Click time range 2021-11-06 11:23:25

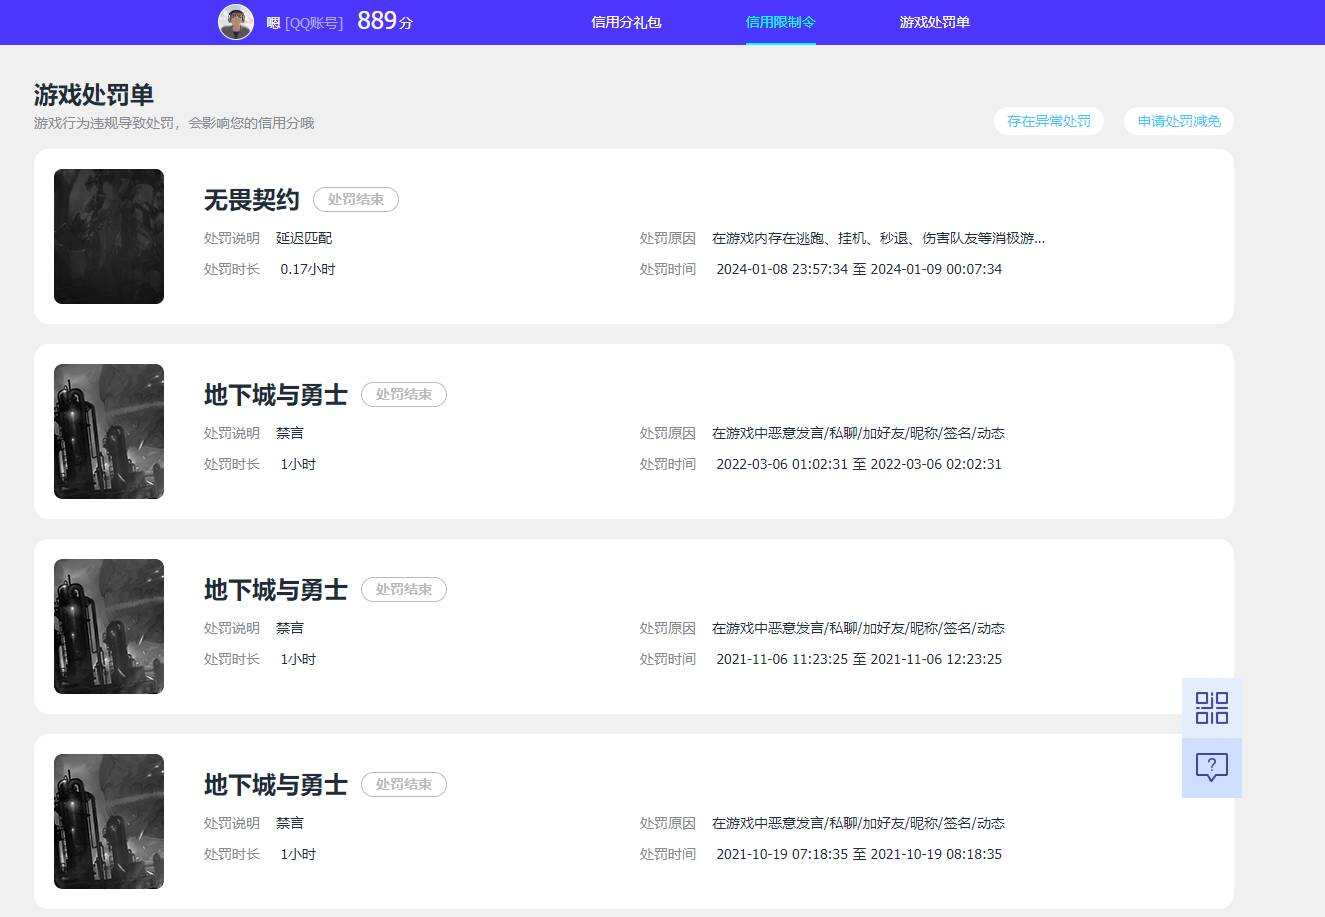[859, 659]
